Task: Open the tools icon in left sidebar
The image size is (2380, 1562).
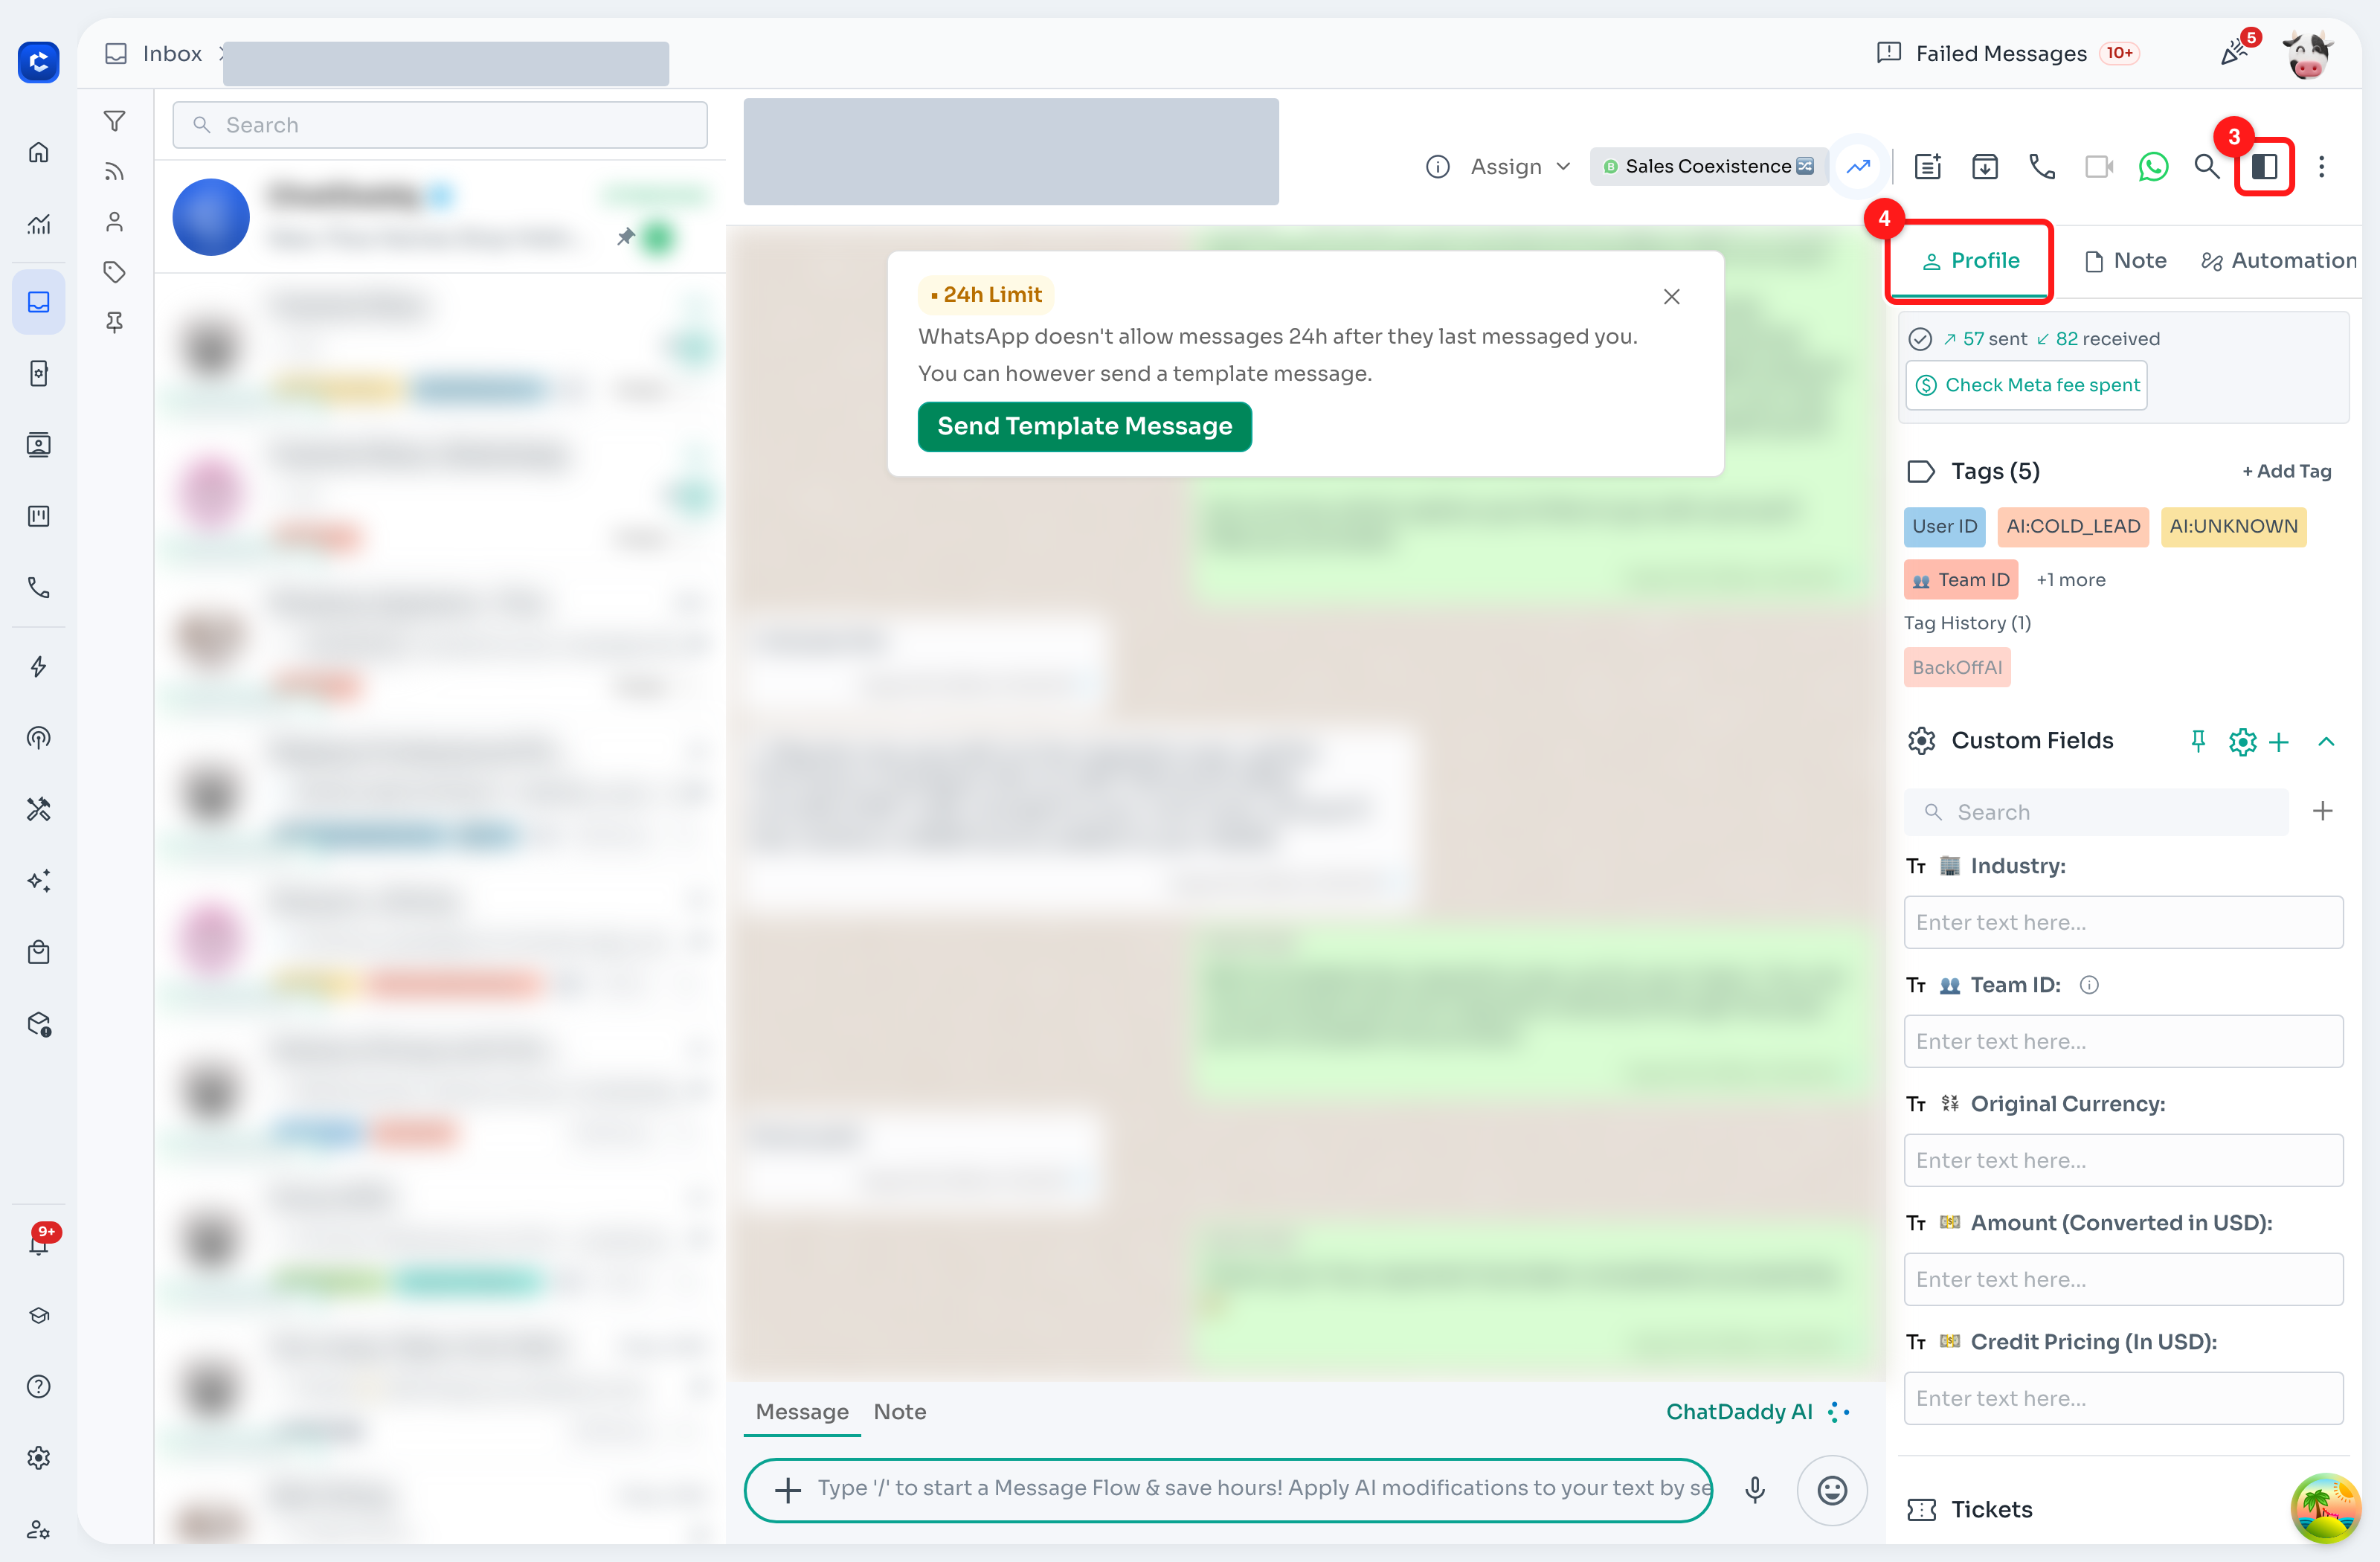Action: click(39, 809)
